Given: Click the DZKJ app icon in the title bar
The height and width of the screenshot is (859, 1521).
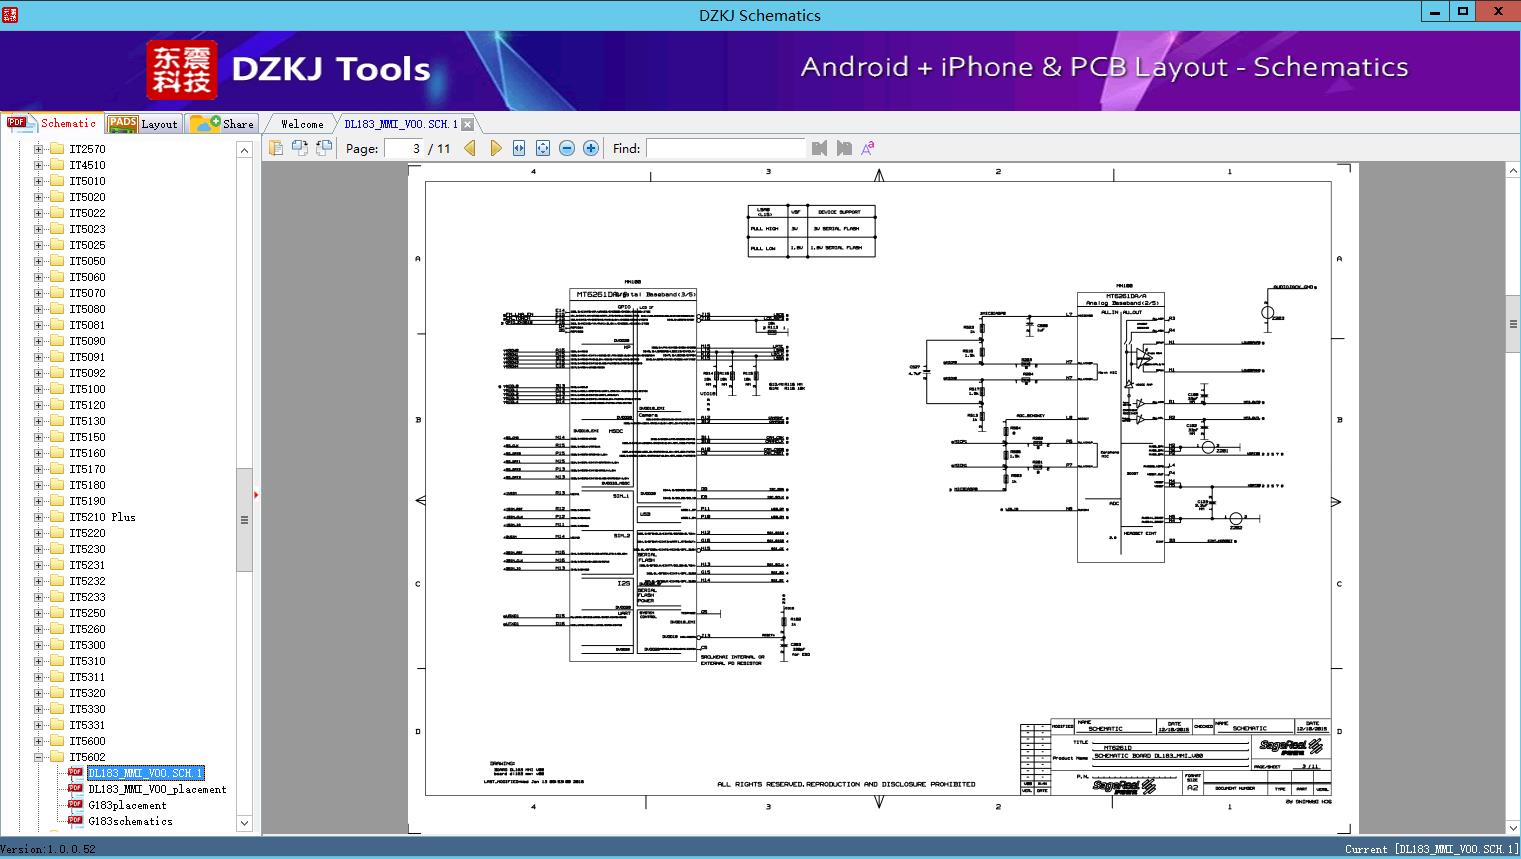Looking at the screenshot, I should coord(10,14).
